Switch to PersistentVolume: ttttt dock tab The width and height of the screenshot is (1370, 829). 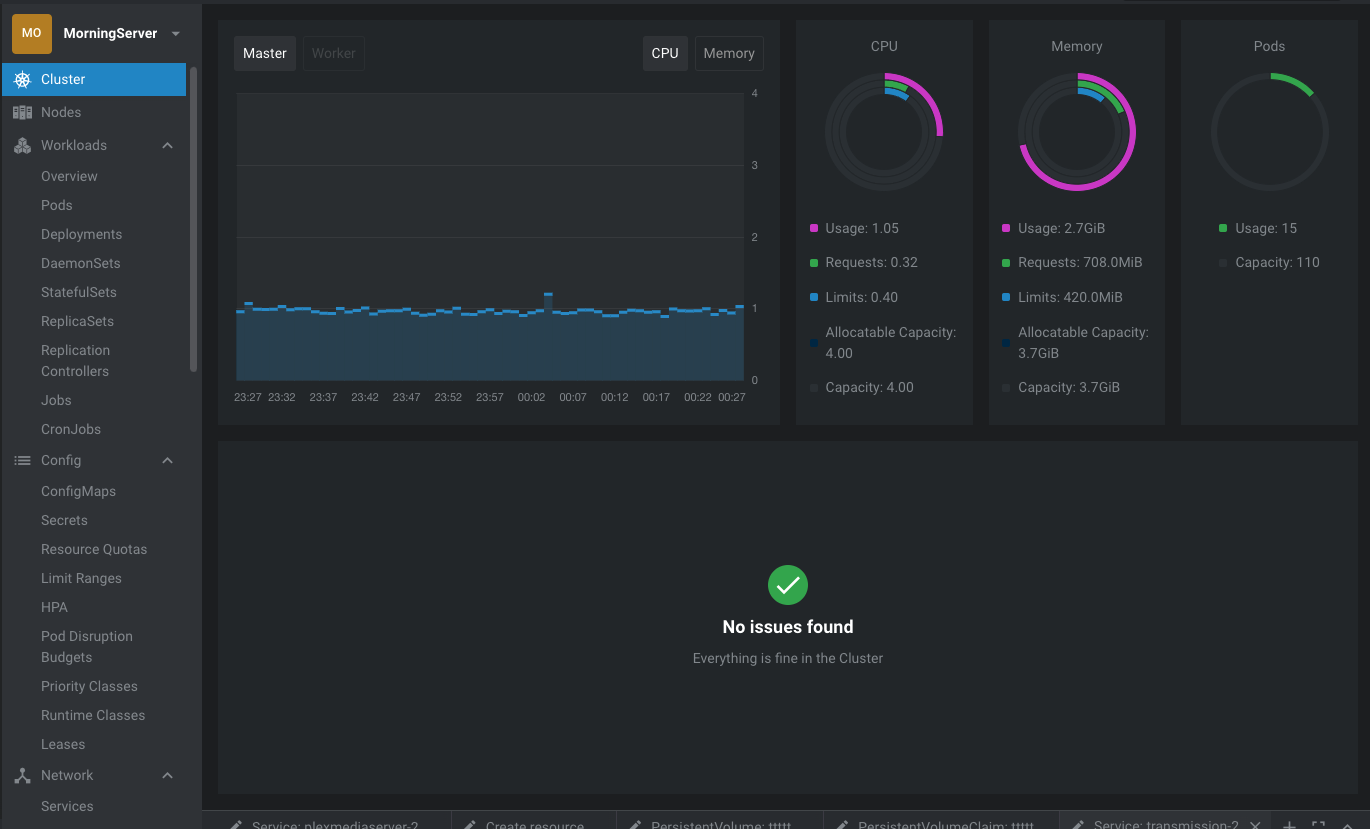(720, 821)
